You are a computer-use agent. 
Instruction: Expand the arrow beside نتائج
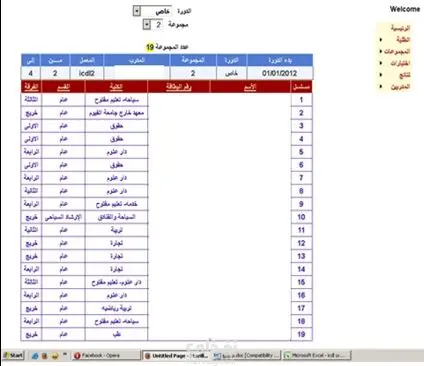(381, 75)
